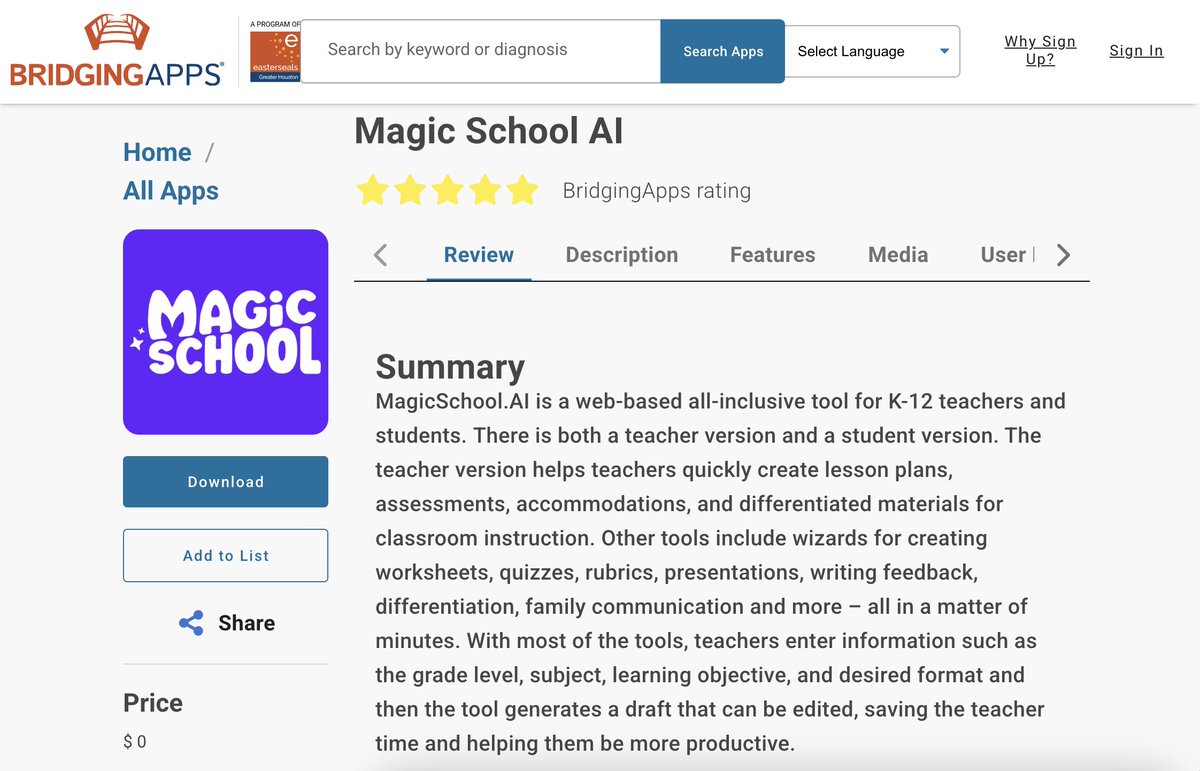This screenshot has width=1200, height=771.
Task: Switch to the Description tab
Action: pyautogui.click(x=622, y=255)
